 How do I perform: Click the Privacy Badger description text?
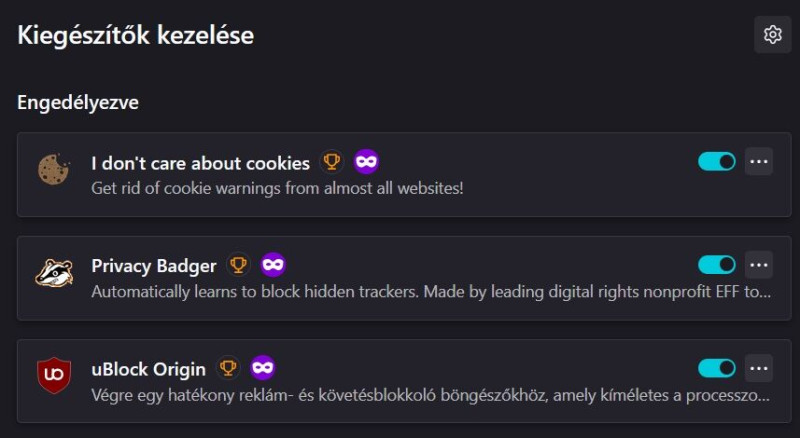point(430,293)
